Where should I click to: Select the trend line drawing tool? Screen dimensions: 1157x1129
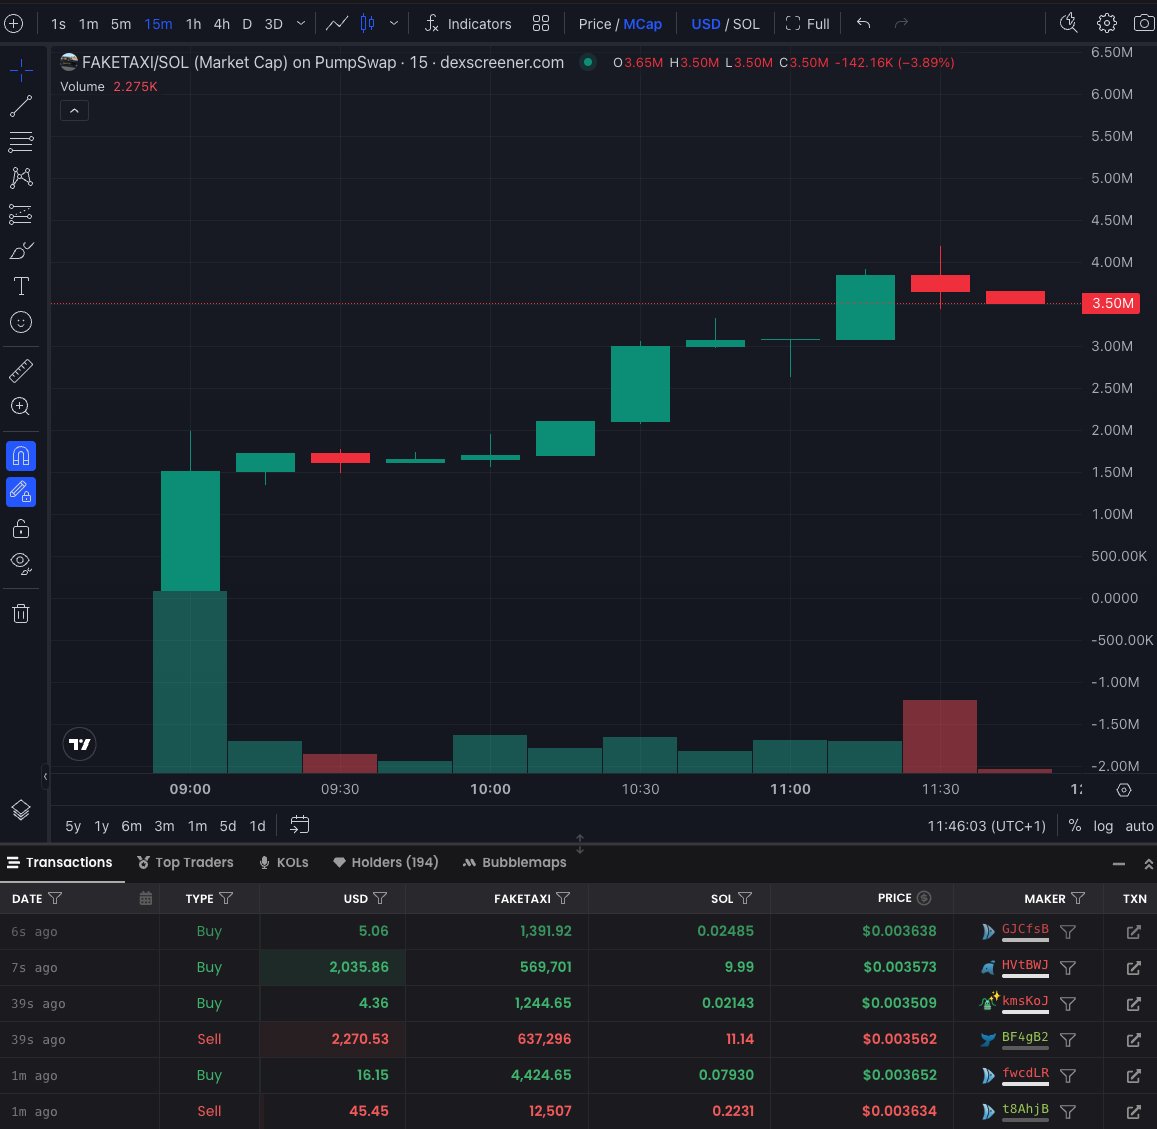[21, 106]
